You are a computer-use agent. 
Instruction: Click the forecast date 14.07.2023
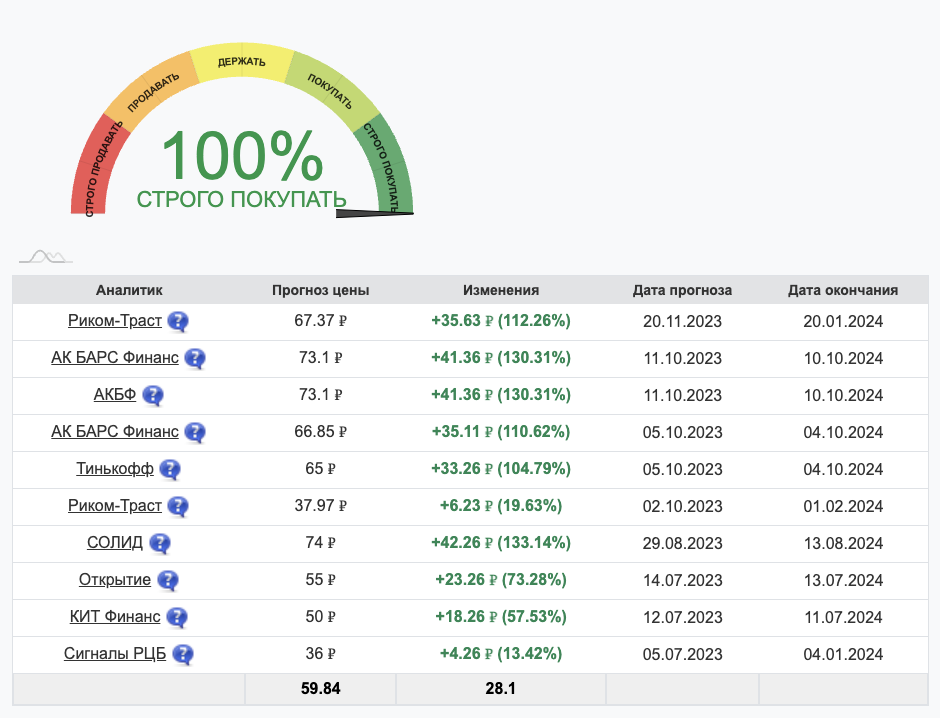tap(682, 581)
